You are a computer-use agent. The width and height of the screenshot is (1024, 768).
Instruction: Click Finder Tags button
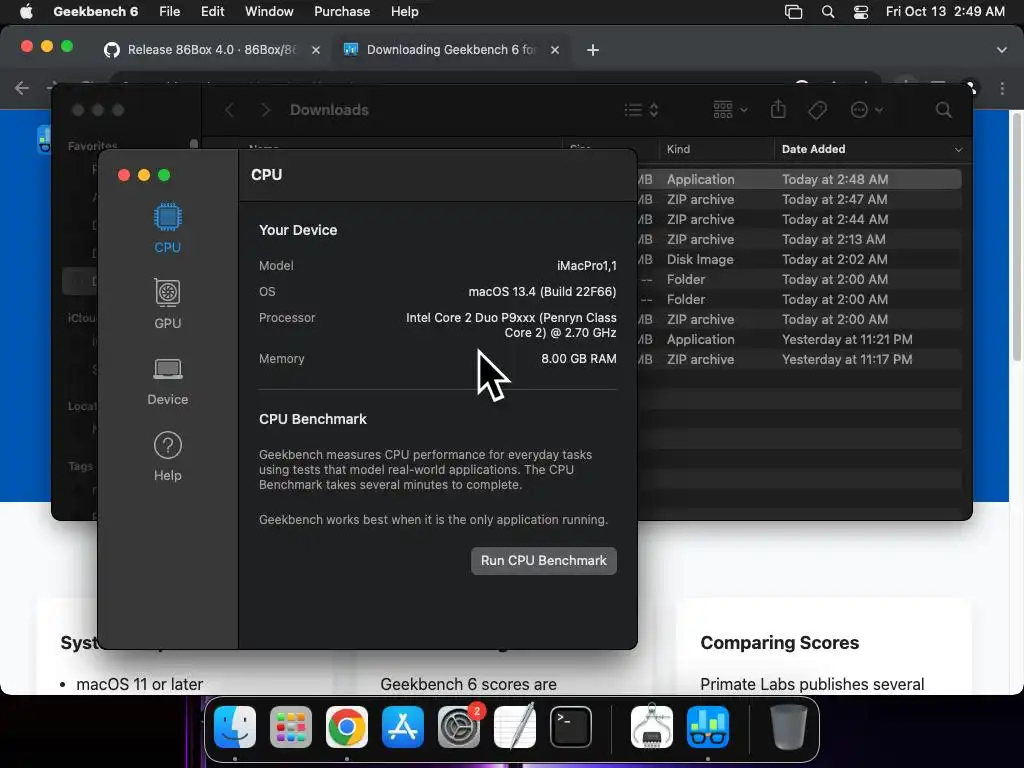pyautogui.click(x=817, y=110)
